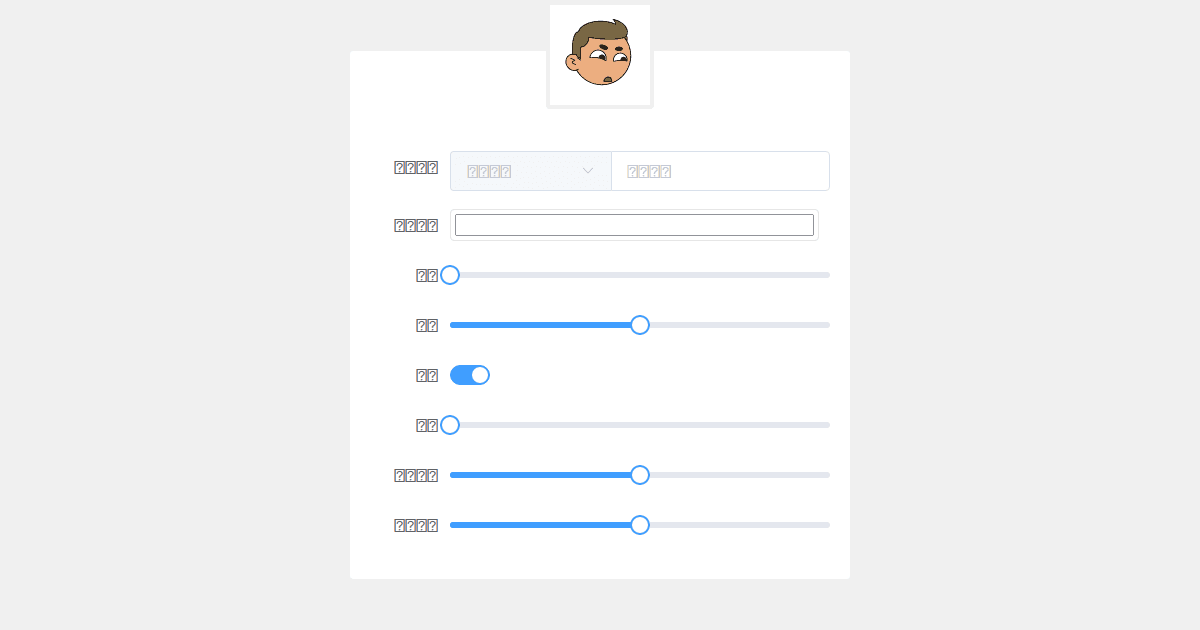Click the gray track end of the bottom slider

828,525
